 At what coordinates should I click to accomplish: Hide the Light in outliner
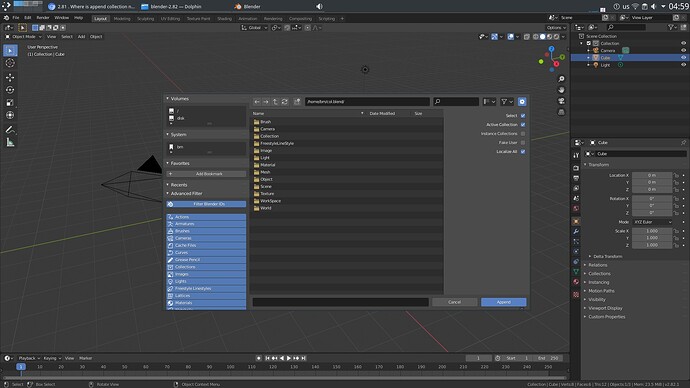pyautogui.click(x=683, y=65)
